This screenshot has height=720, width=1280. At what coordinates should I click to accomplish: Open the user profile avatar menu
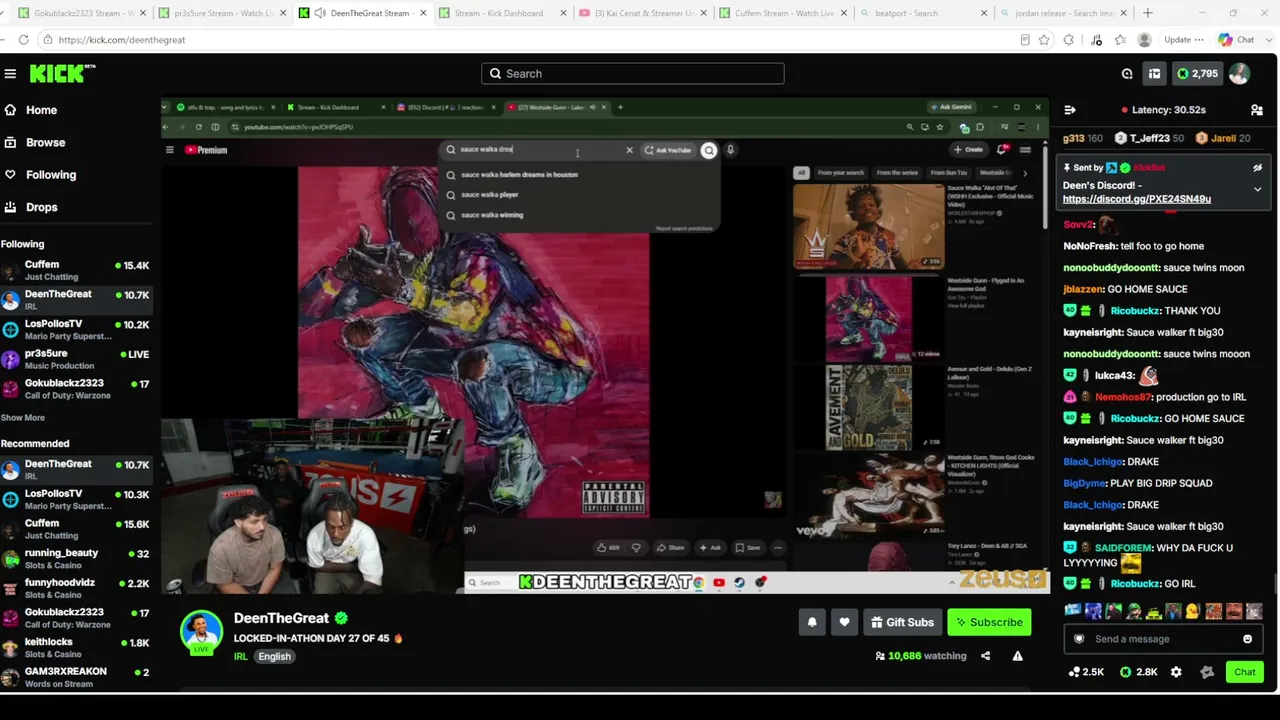click(1239, 74)
